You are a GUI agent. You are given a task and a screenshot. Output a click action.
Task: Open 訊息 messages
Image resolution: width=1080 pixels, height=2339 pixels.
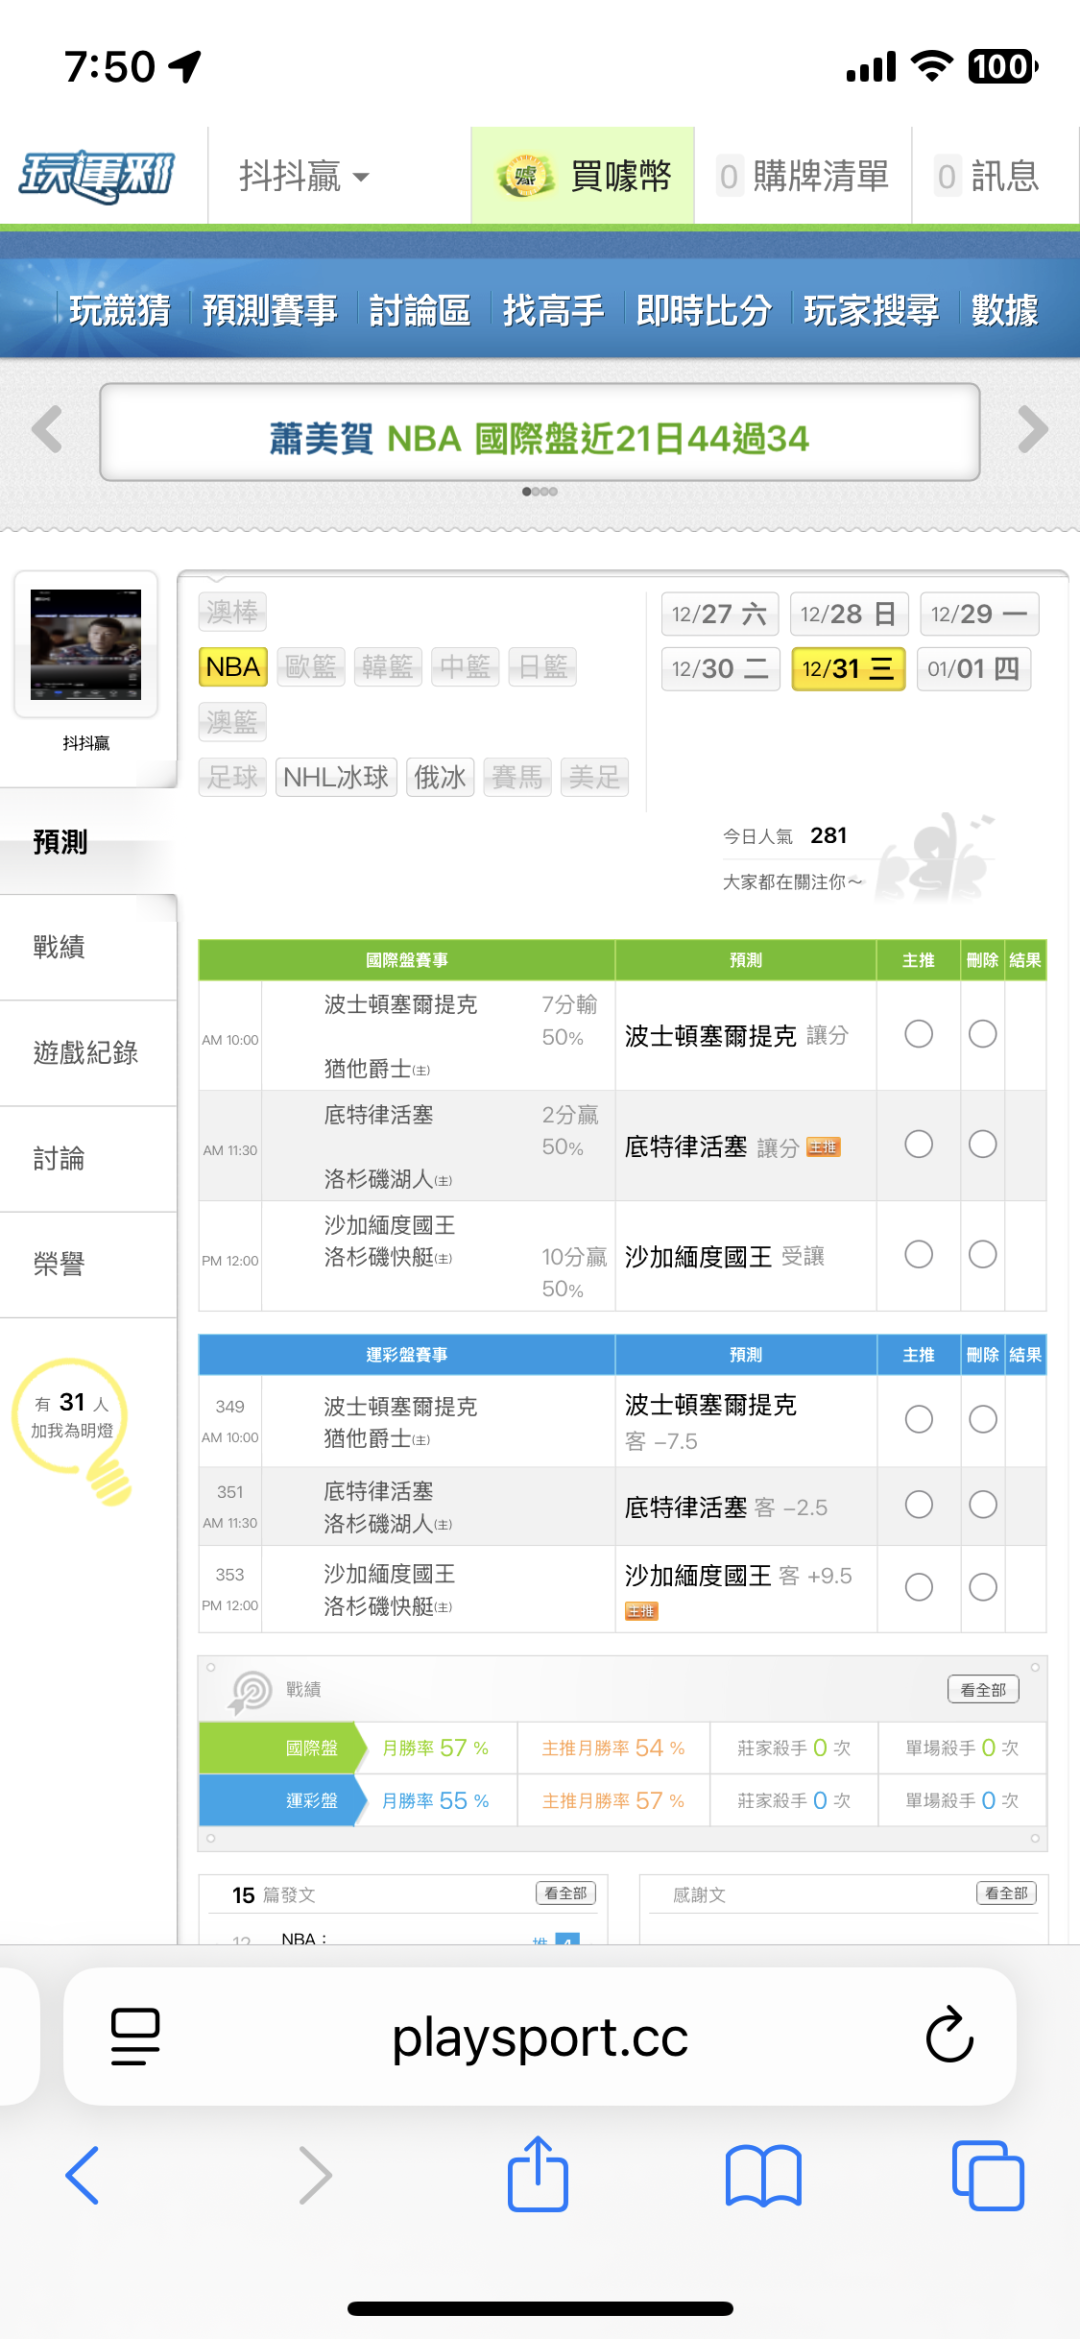click(x=987, y=176)
